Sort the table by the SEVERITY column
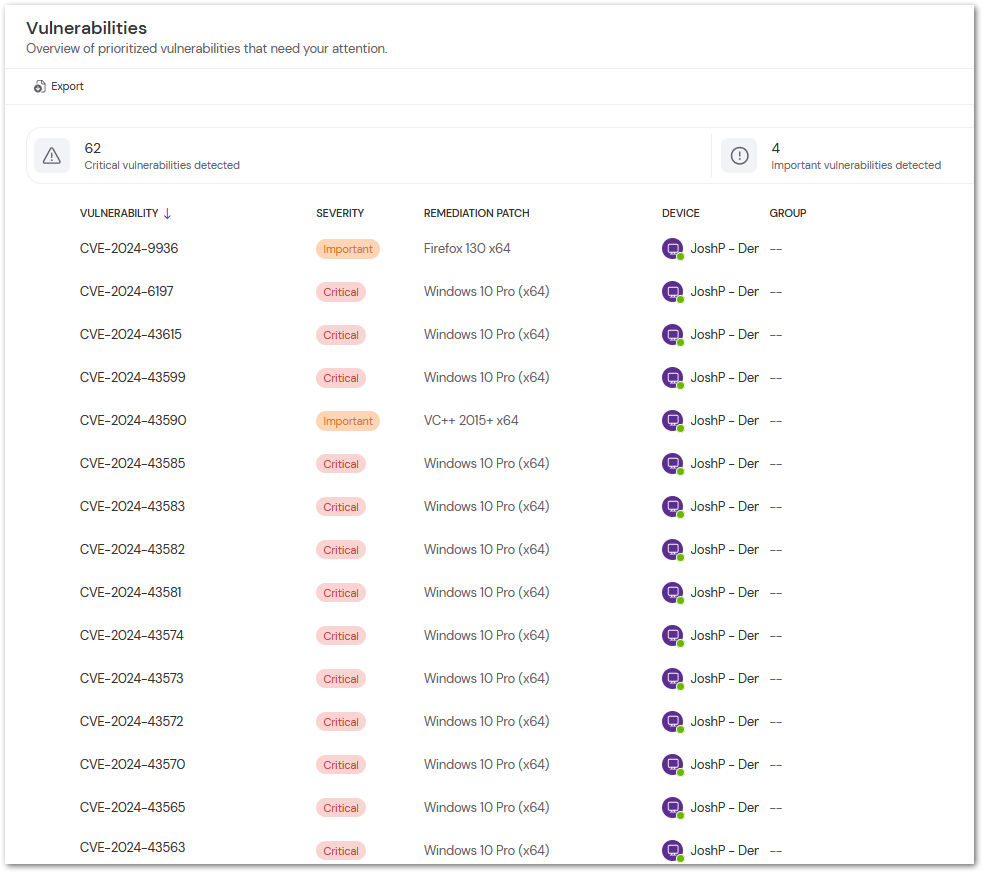 point(339,212)
